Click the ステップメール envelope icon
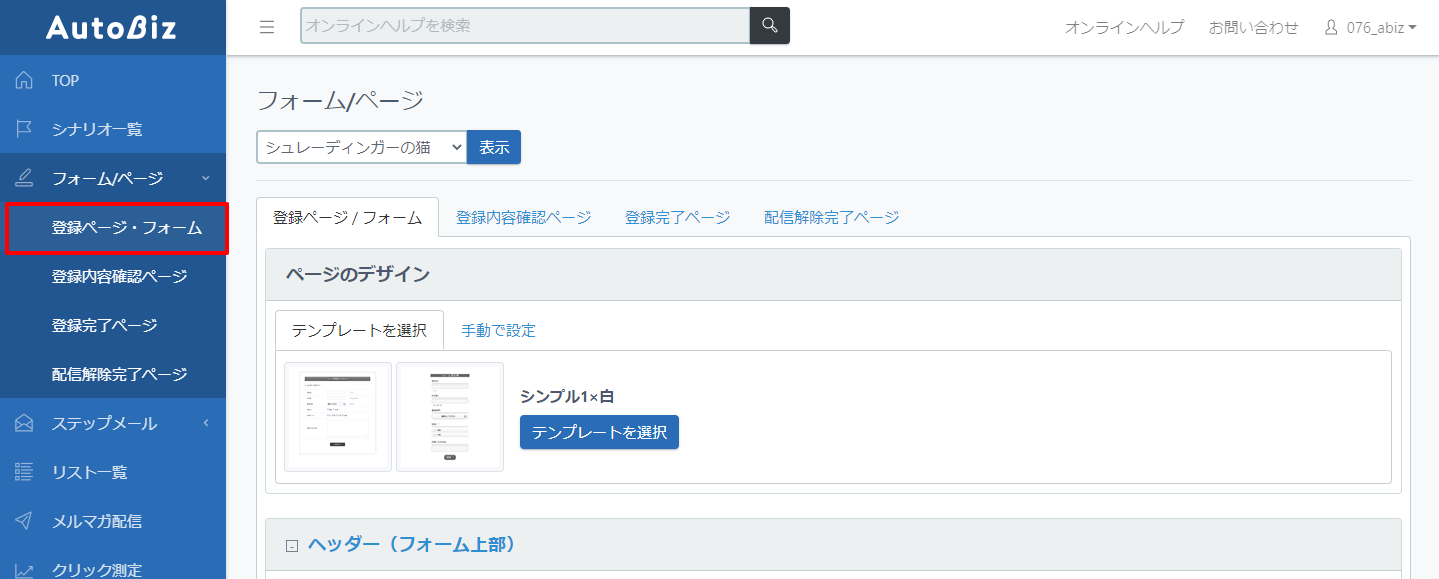Viewport: 1439px width, 579px height. point(25,423)
